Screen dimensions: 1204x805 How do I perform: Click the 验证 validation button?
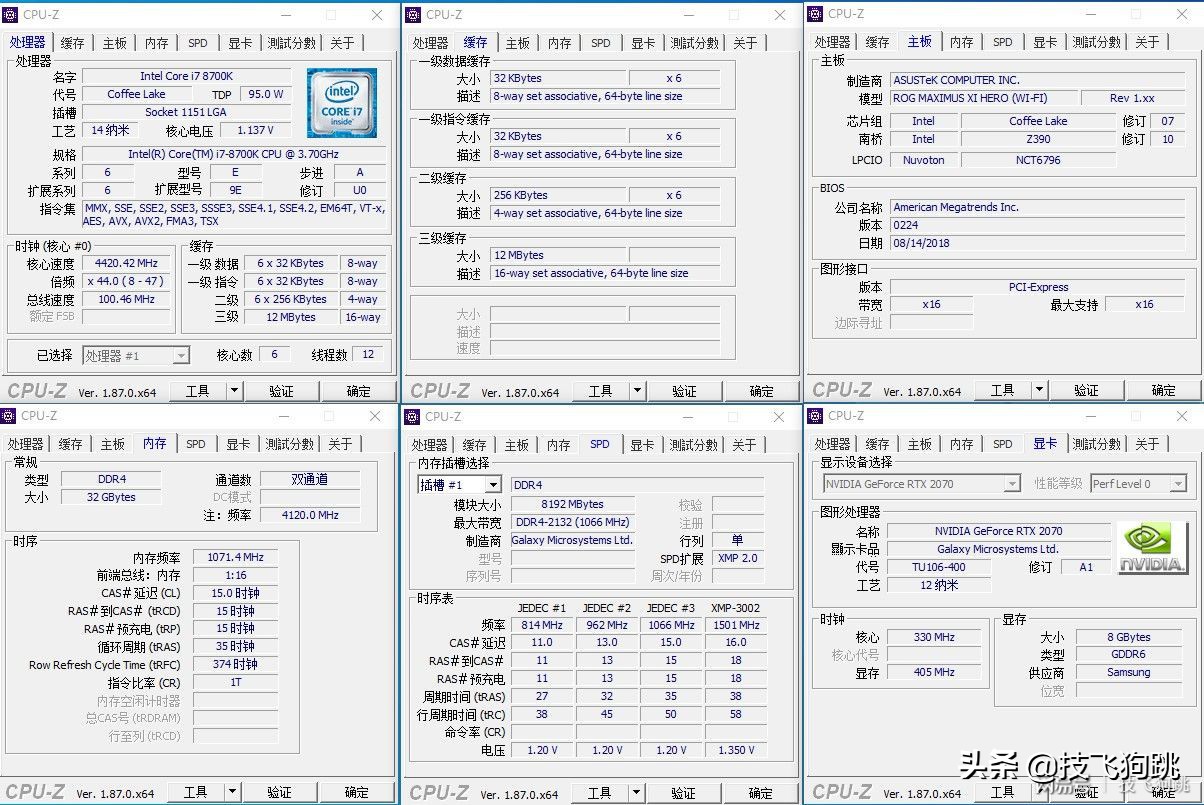[281, 391]
